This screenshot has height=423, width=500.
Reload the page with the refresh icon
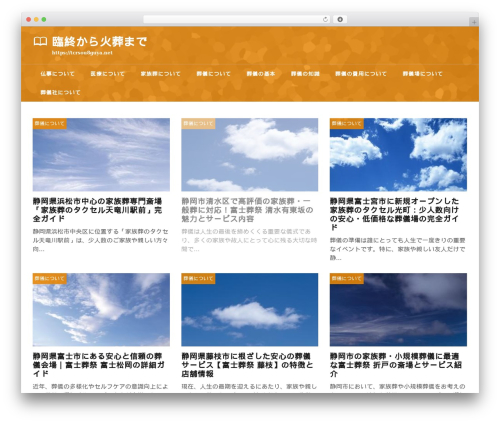click(x=325, y=19)
